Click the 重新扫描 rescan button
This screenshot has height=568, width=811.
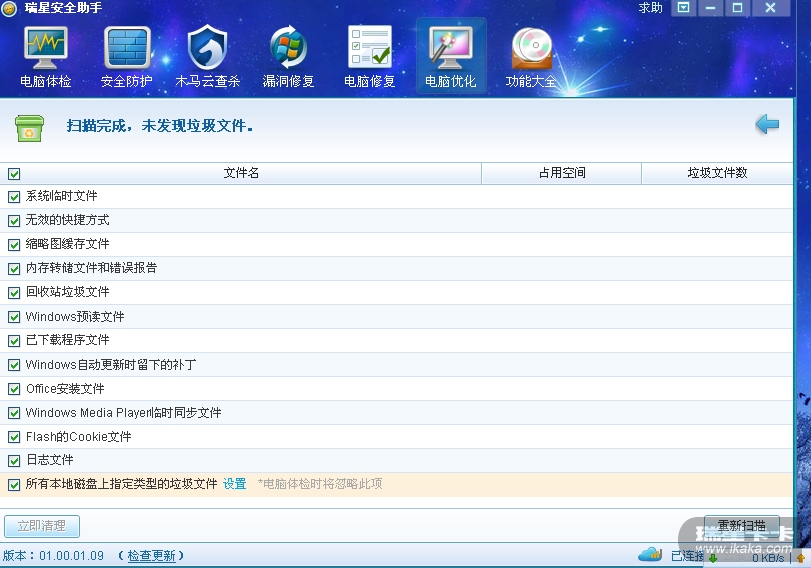[742, 526]
